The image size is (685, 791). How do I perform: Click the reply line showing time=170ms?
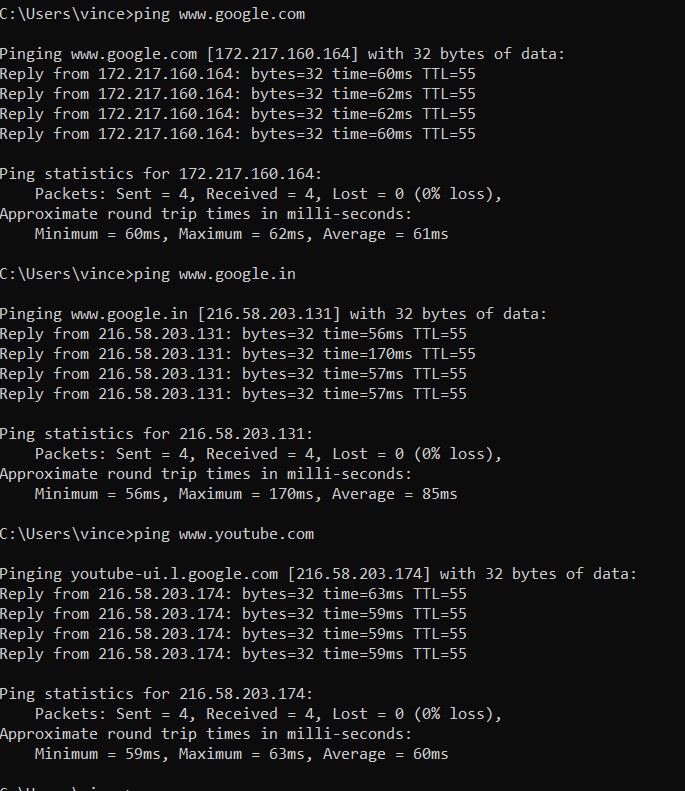coord(237,354)
